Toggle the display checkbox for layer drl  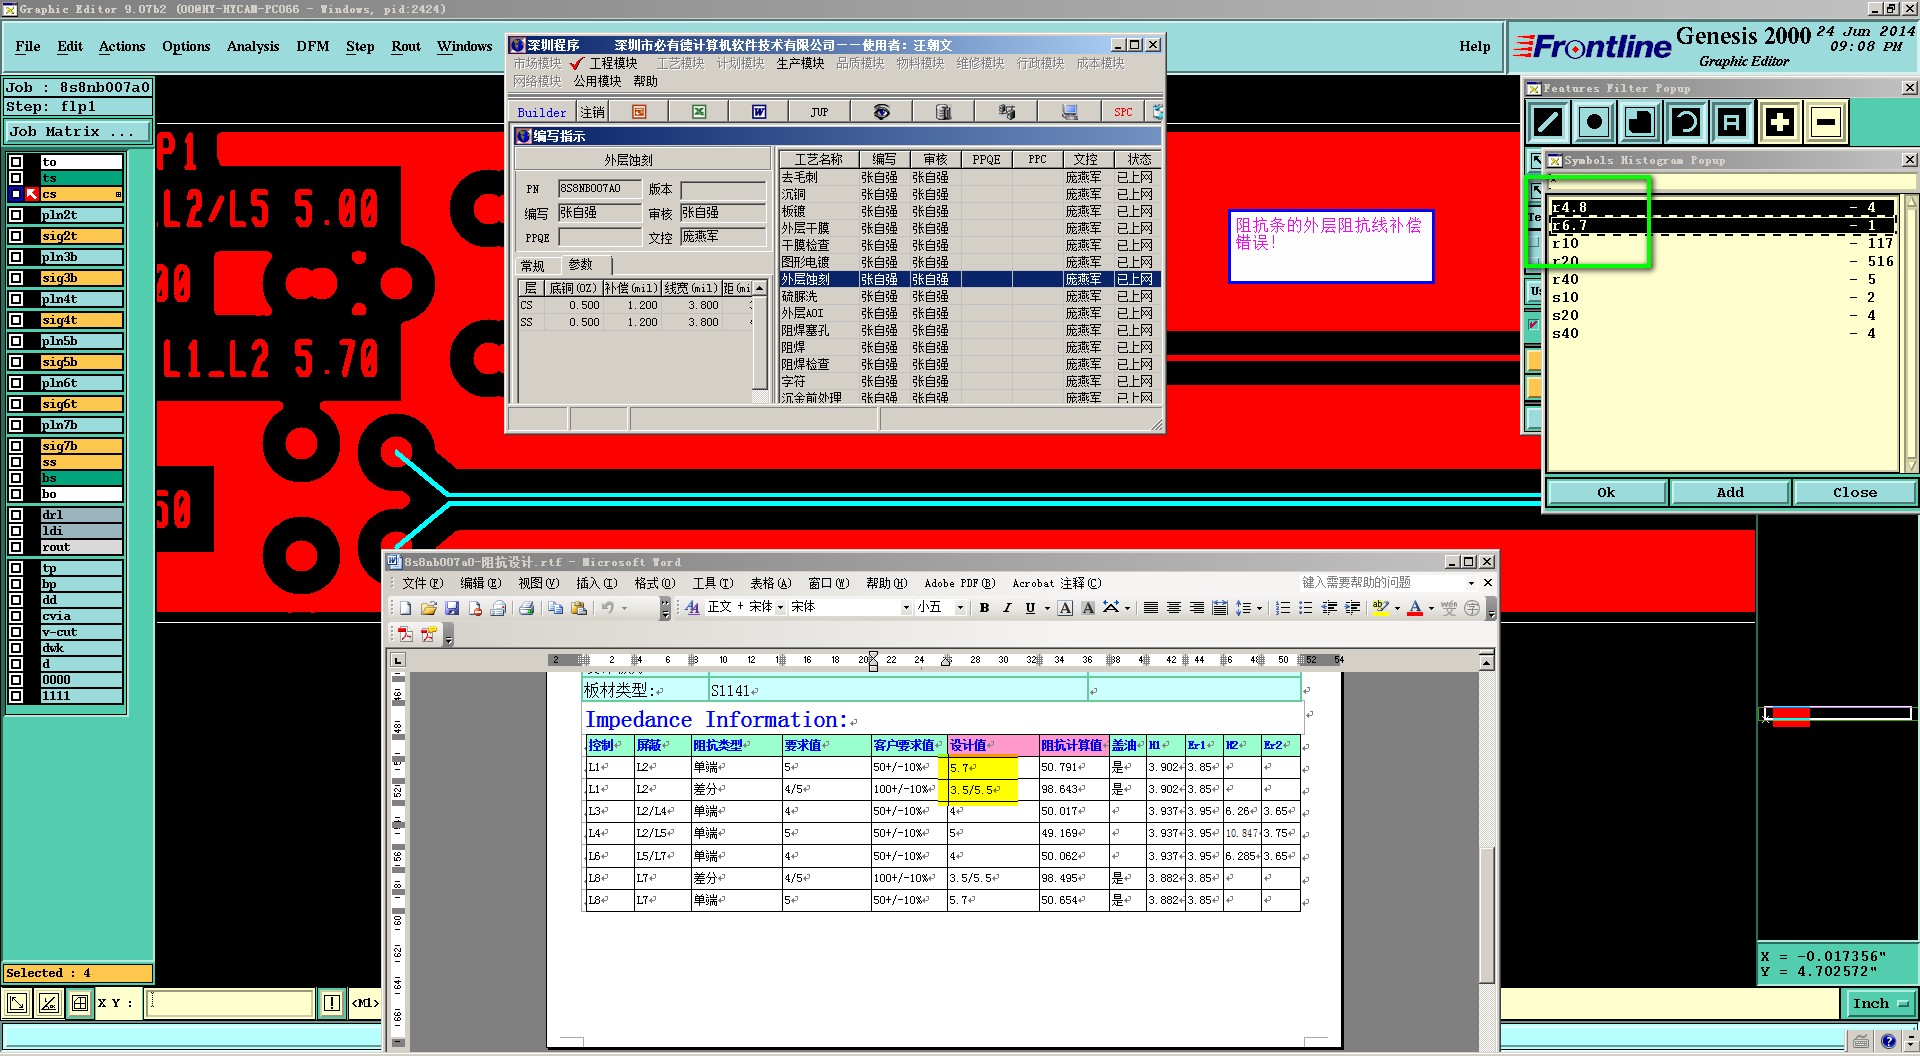click(x=16, y=515)
